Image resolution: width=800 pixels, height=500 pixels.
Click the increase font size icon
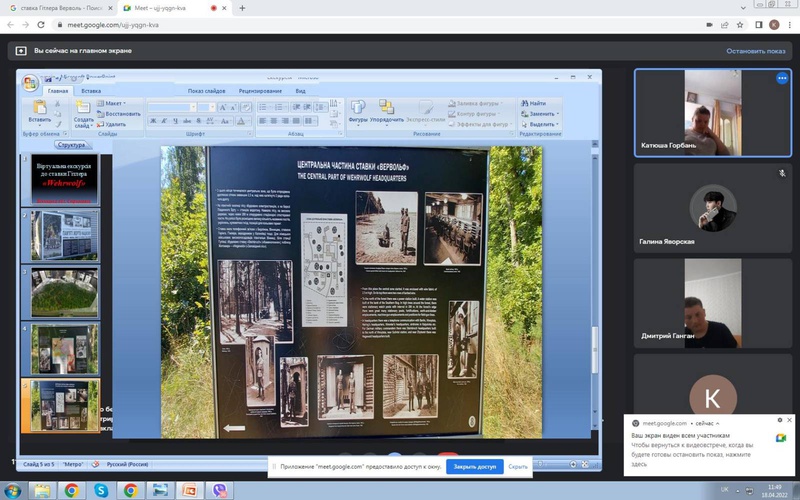223,107
